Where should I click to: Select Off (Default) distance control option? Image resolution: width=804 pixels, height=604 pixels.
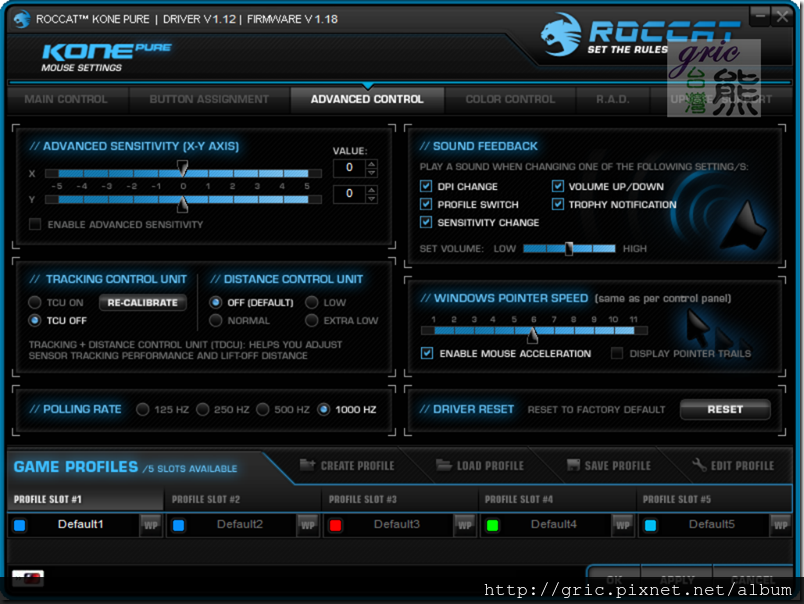[x=215, y=303]
